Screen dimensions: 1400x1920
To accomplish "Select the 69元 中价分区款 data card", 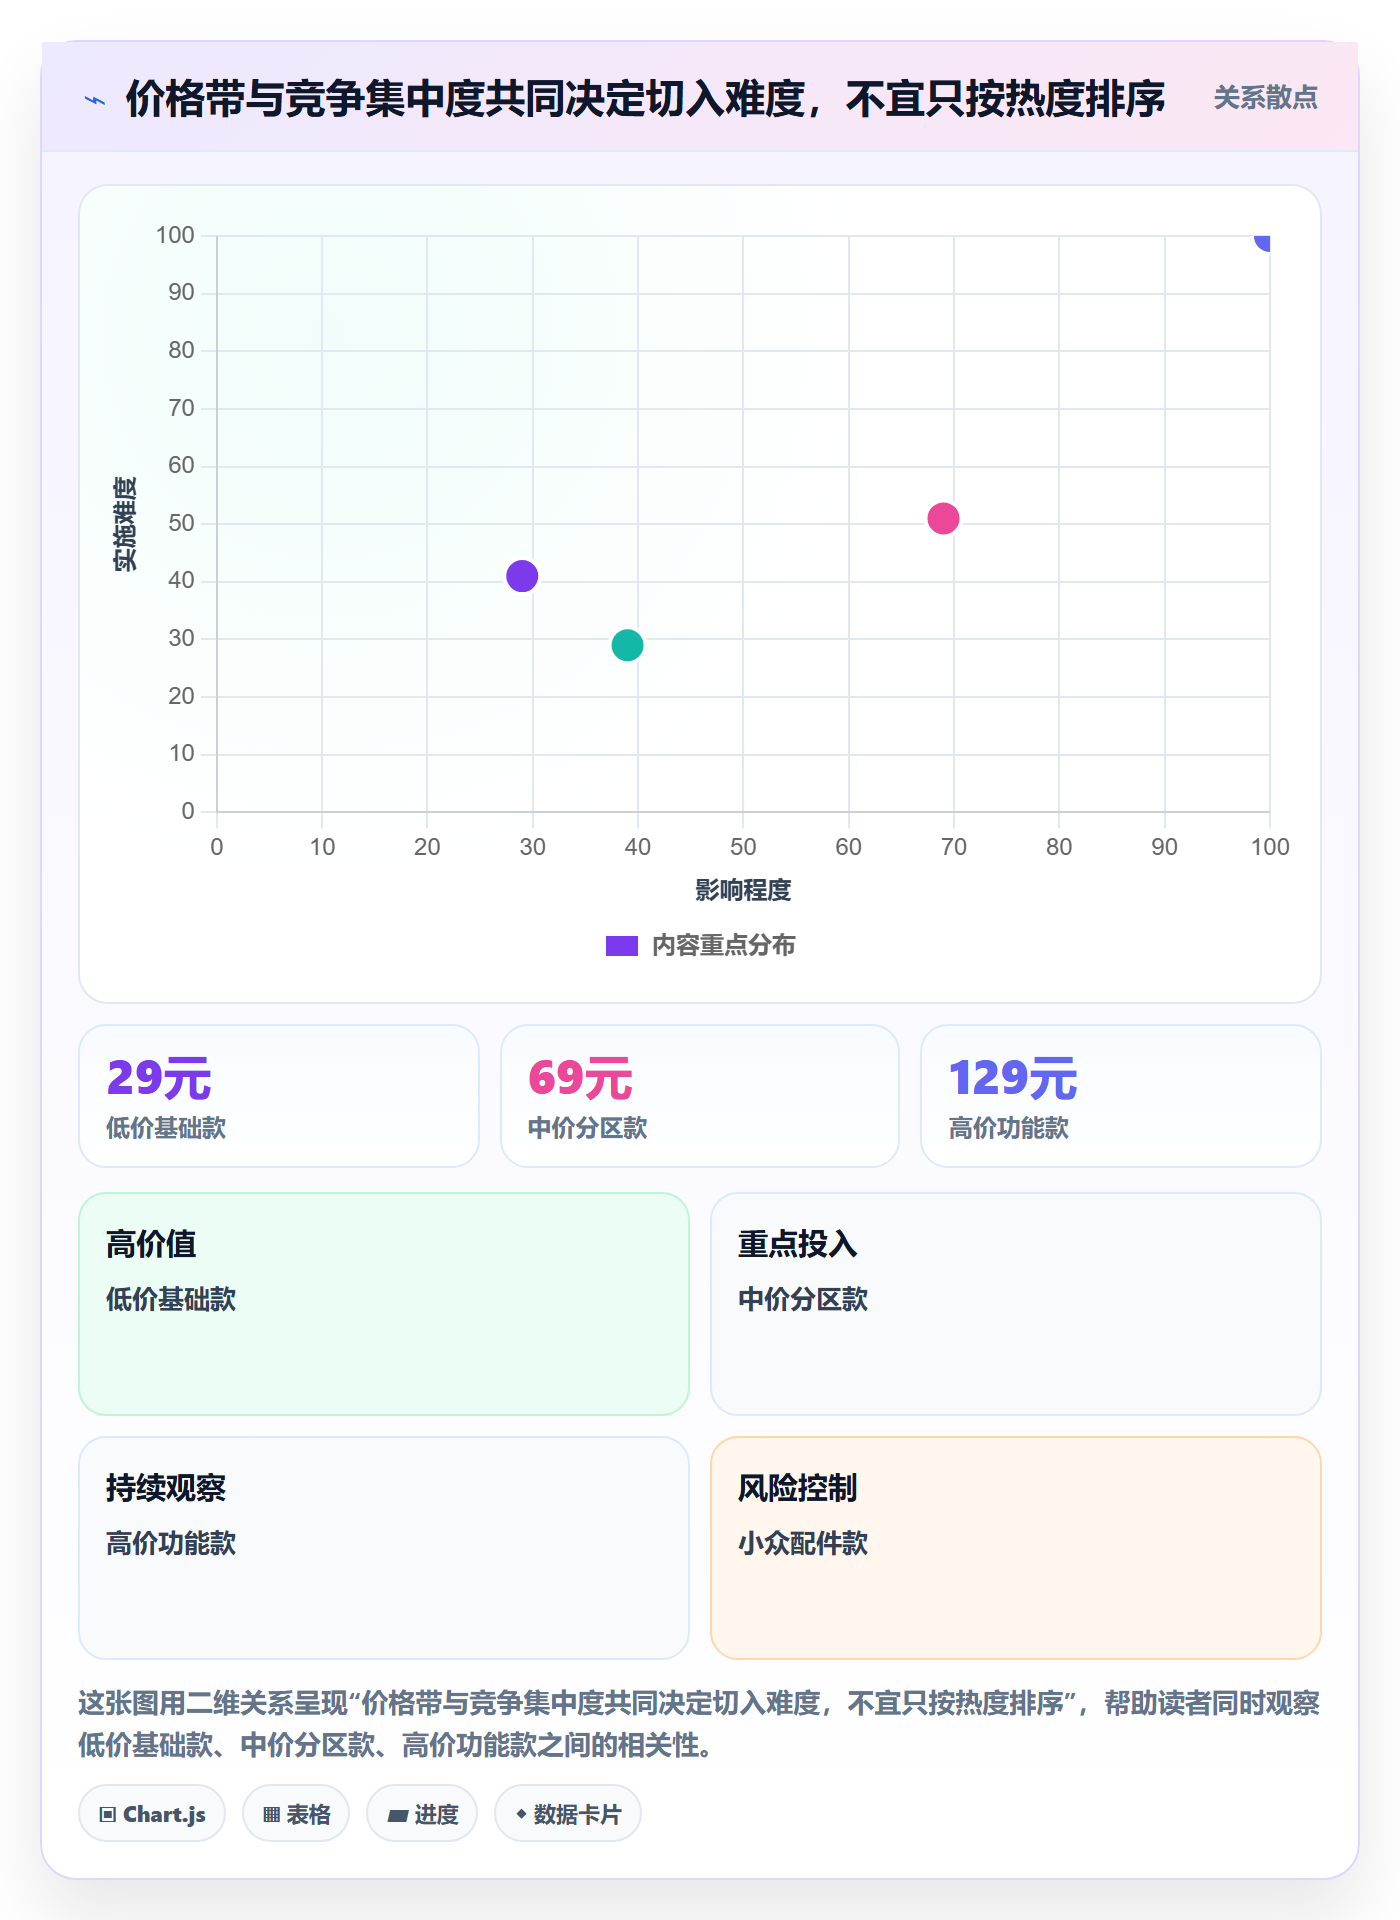I will [x=700, y=1096].
